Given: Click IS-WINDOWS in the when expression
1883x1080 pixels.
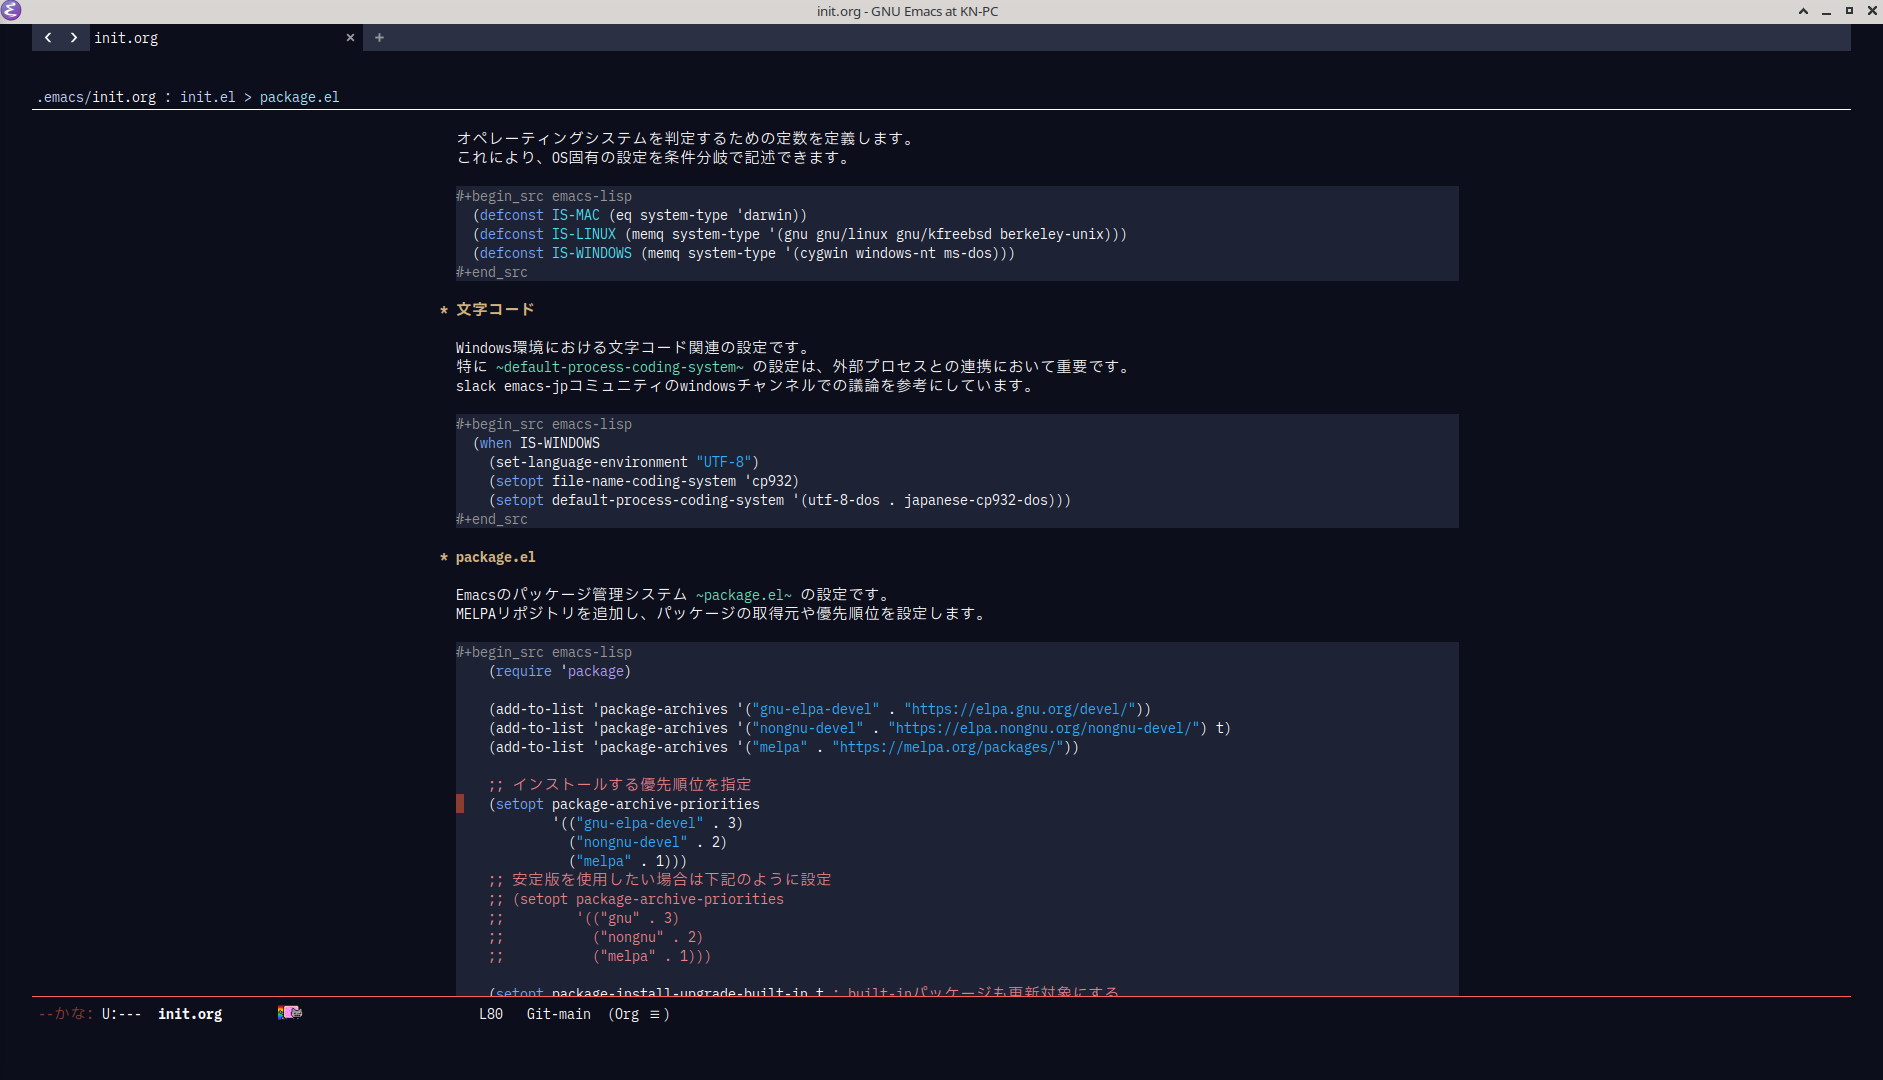Looking at the screenshot, I should pyautogui.click(x=560, y=444).
